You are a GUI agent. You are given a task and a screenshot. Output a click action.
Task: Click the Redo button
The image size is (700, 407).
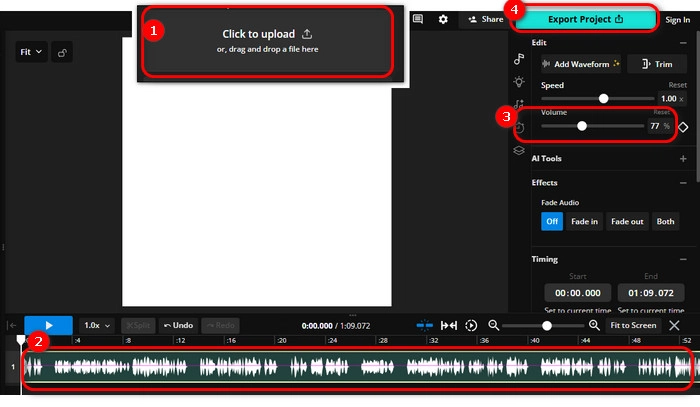click(221, 325)
